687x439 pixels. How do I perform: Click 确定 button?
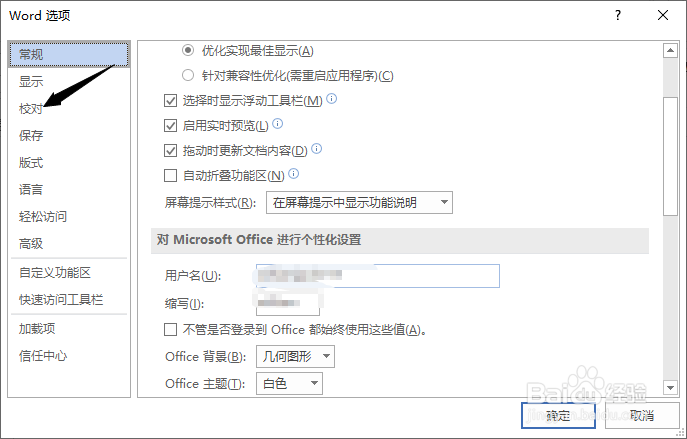pos(558,414)
